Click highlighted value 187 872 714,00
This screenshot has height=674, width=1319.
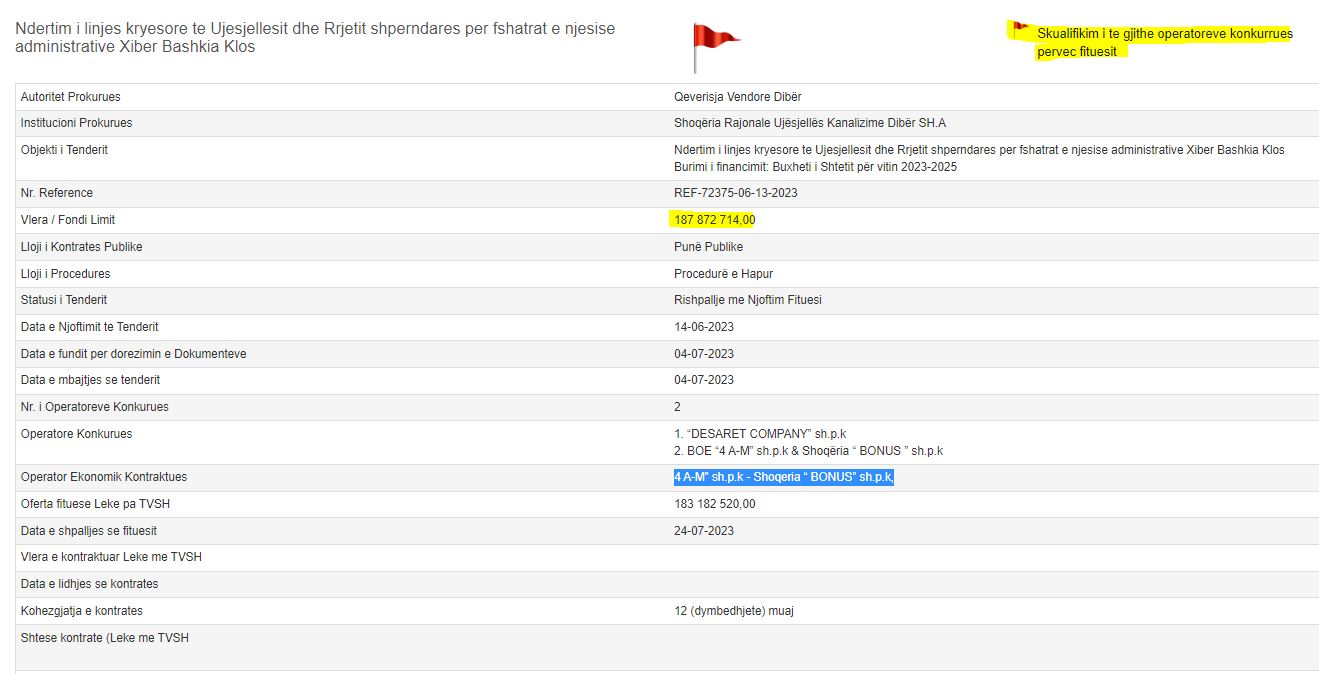[715, 220]
